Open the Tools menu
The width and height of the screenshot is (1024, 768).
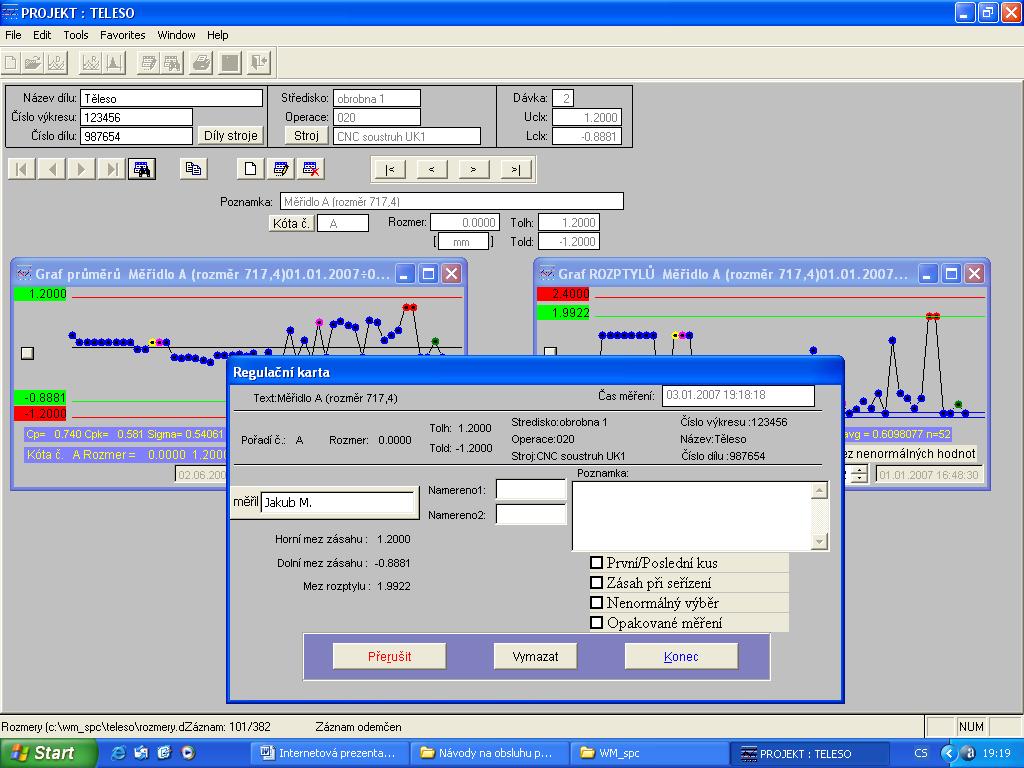click(x=76, y=35)
